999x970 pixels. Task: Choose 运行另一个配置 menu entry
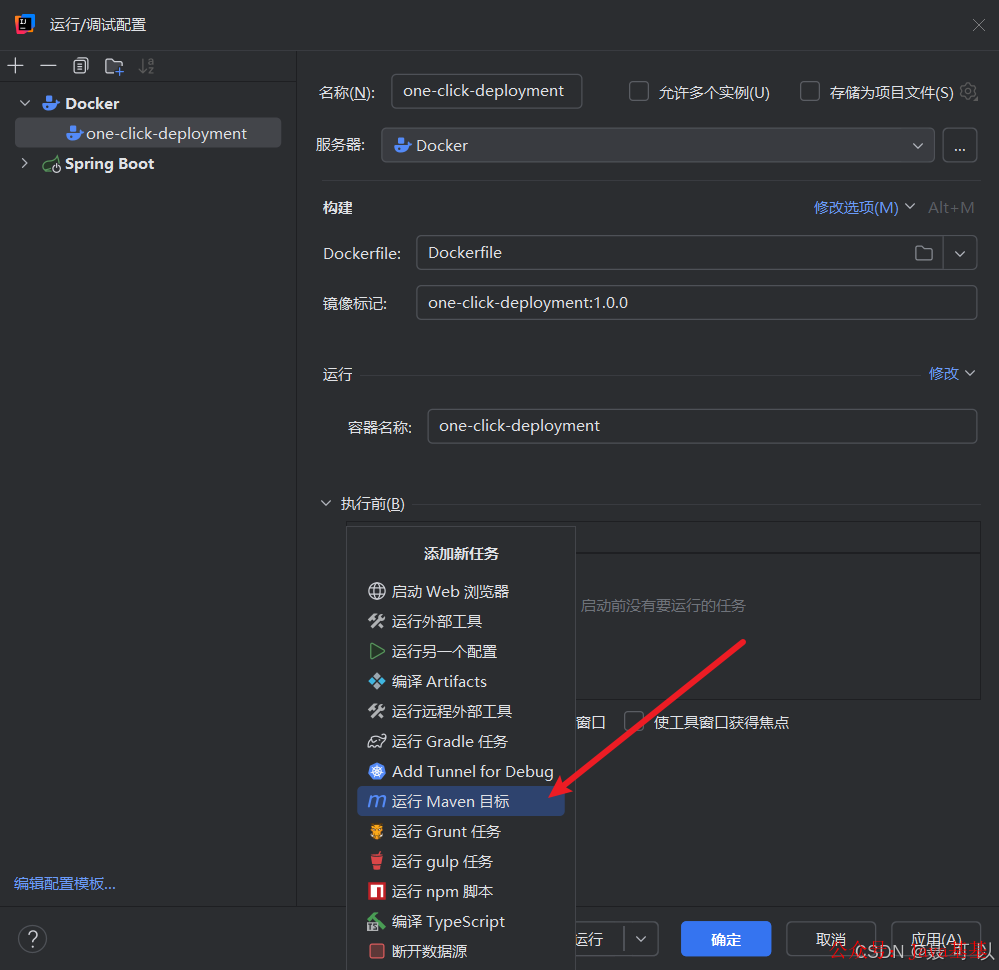tap(461, 651)
